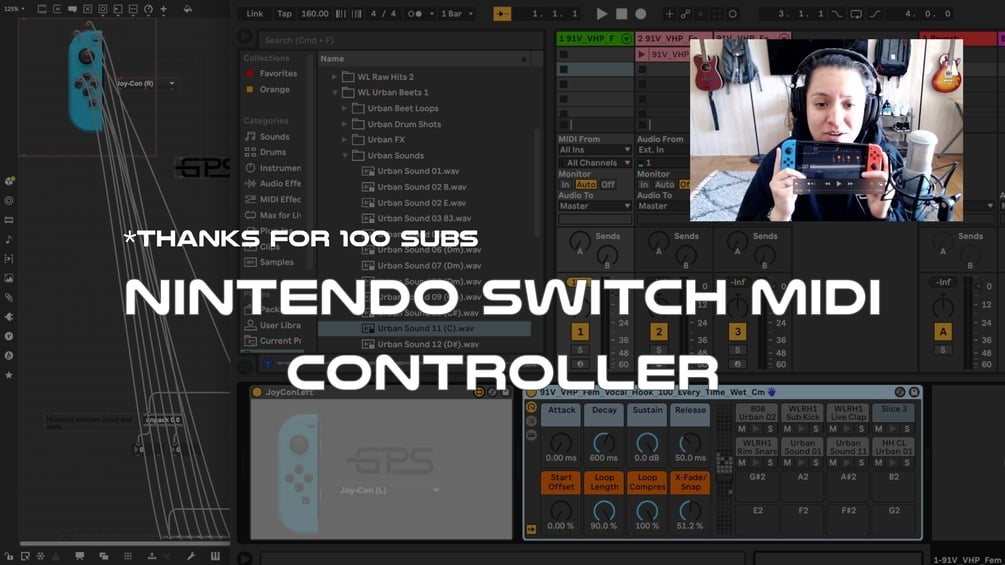This screenshot has height=565, width=1005.
Task: Select Urban Sound 11 (C).wav file
Action: [x=424, y=329]
